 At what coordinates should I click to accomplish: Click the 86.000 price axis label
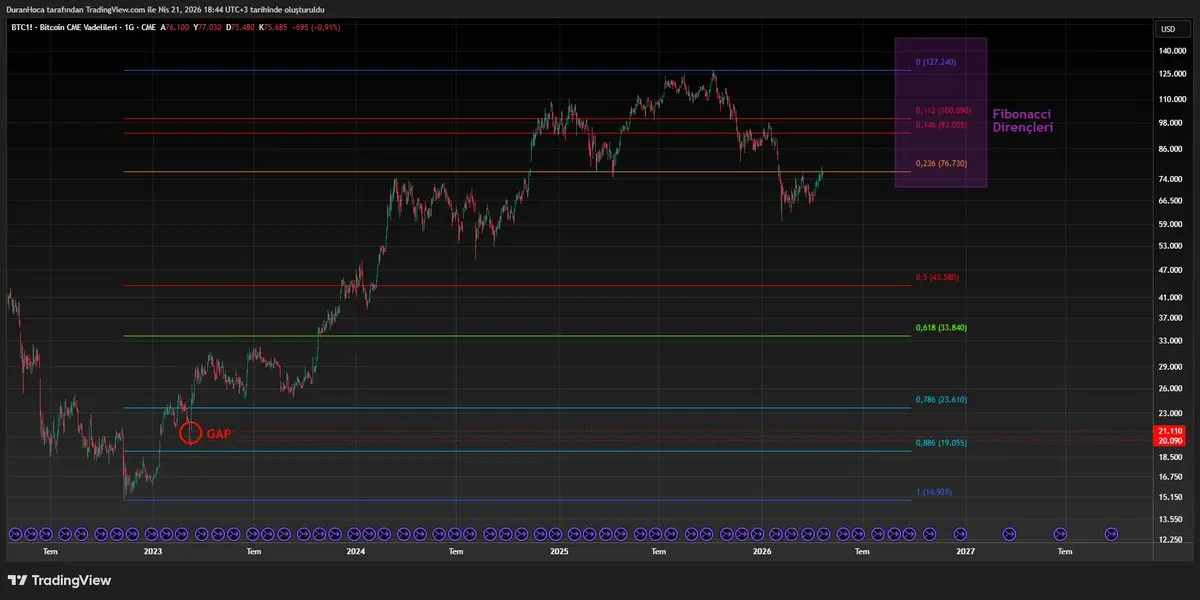1170,149
